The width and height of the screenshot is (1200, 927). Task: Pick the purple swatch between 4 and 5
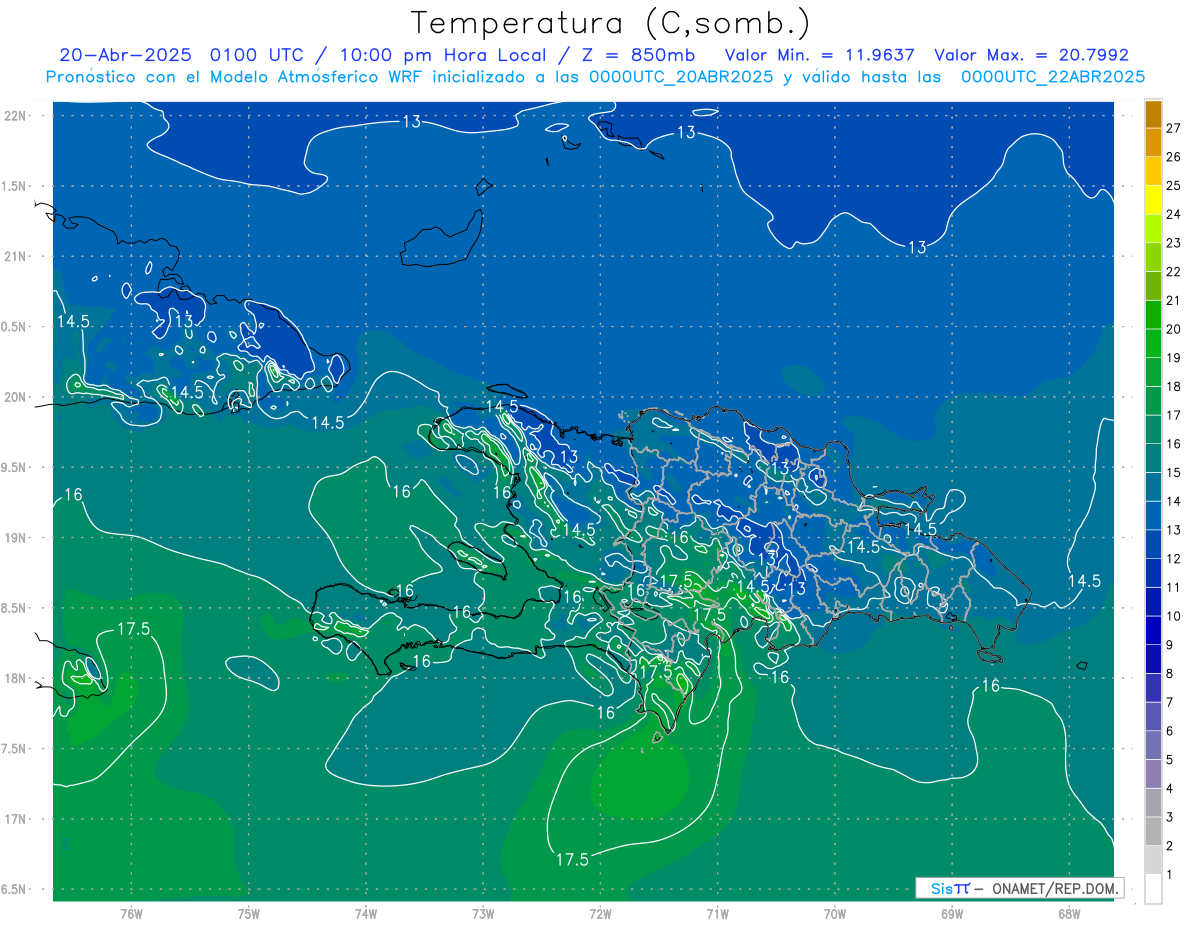(1153, 774)
